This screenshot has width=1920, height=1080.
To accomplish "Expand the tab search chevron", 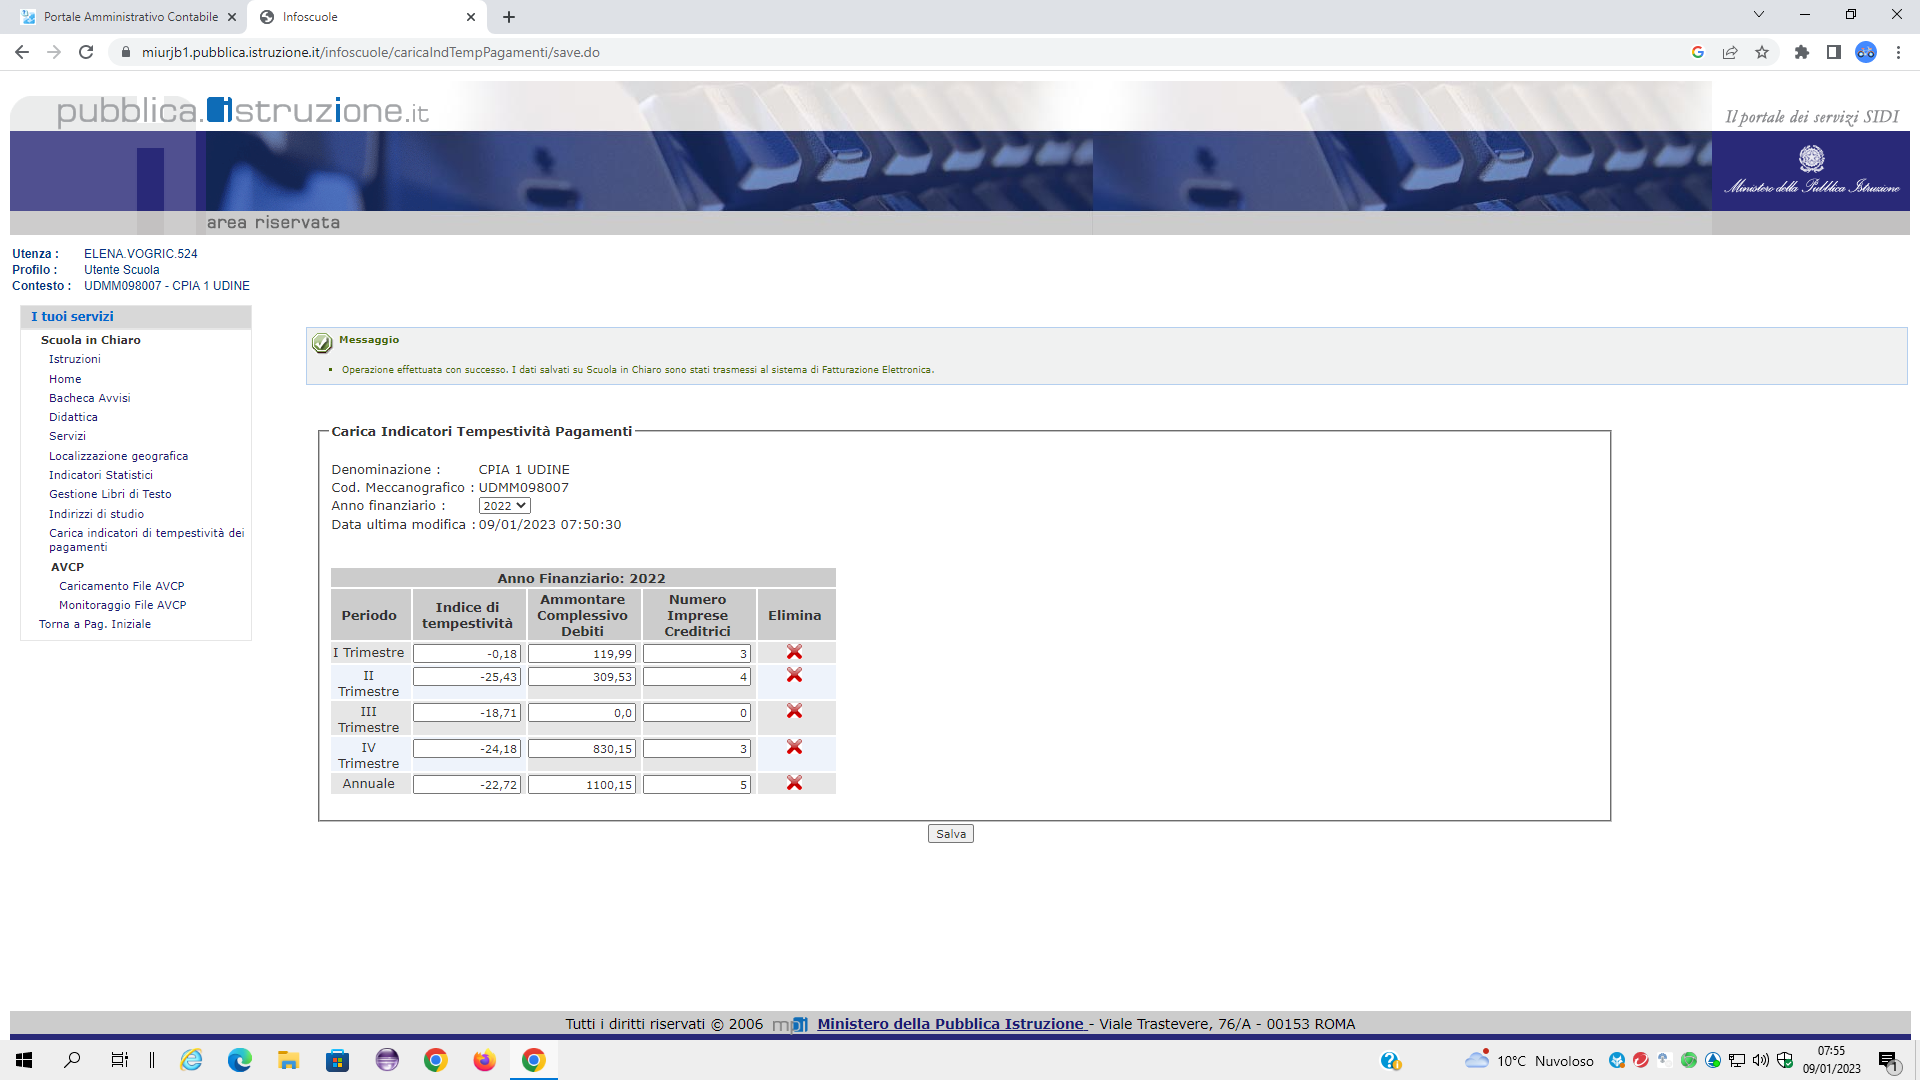I will 1759,15.
